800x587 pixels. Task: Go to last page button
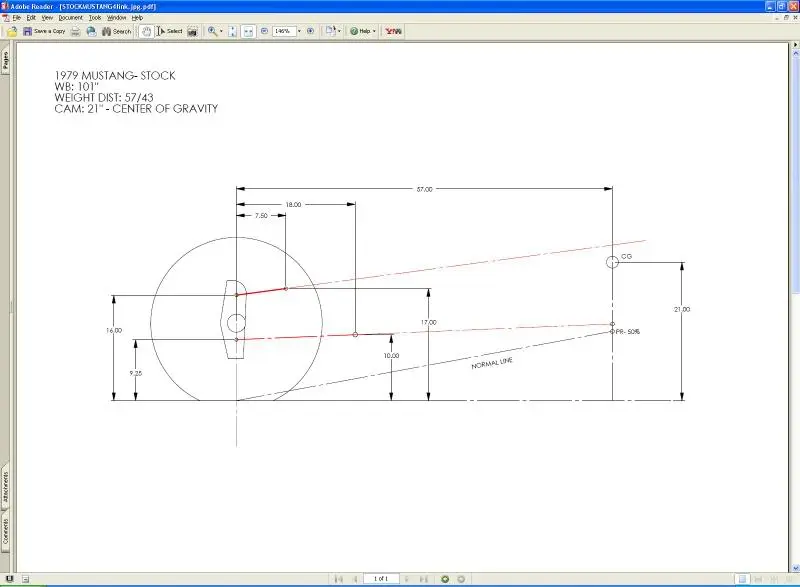[423, 579]
